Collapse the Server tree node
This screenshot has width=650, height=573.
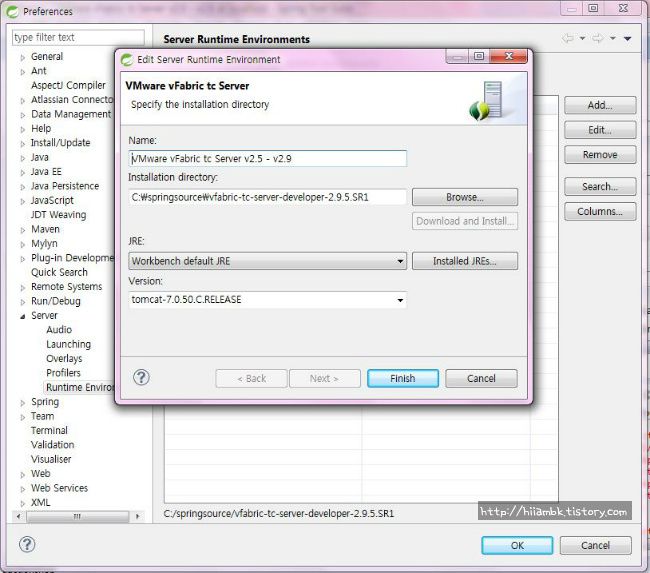pos(23,316)
